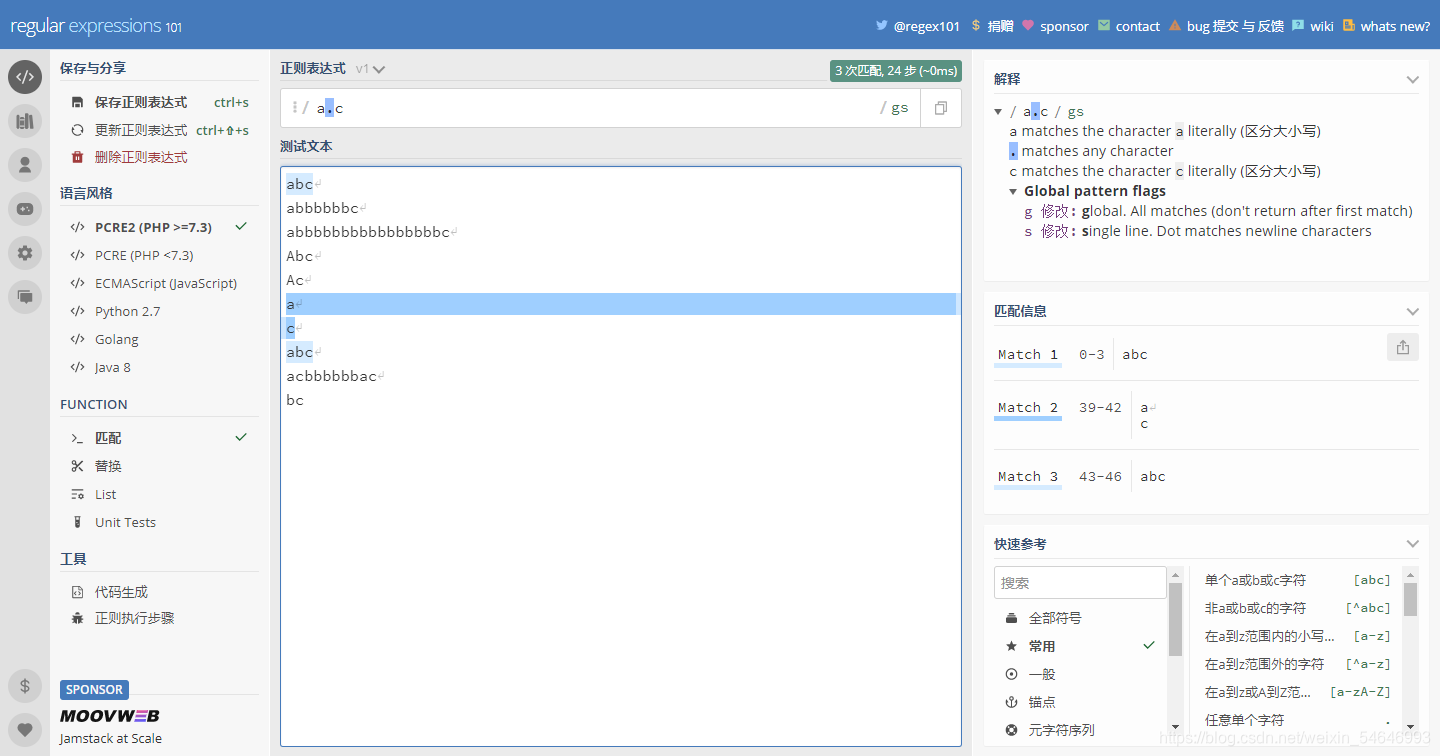Click the heart sponsor sidebar icon
The image size is (1440, 756).
click(x=25, y=730)
